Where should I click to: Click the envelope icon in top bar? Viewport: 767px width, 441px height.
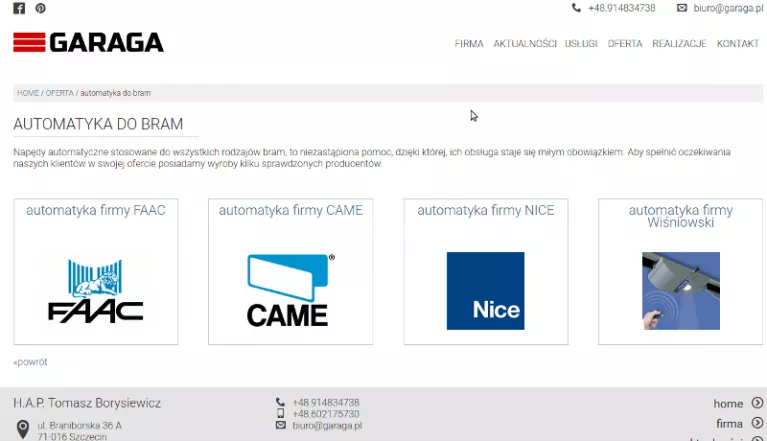tap(682, 8)
